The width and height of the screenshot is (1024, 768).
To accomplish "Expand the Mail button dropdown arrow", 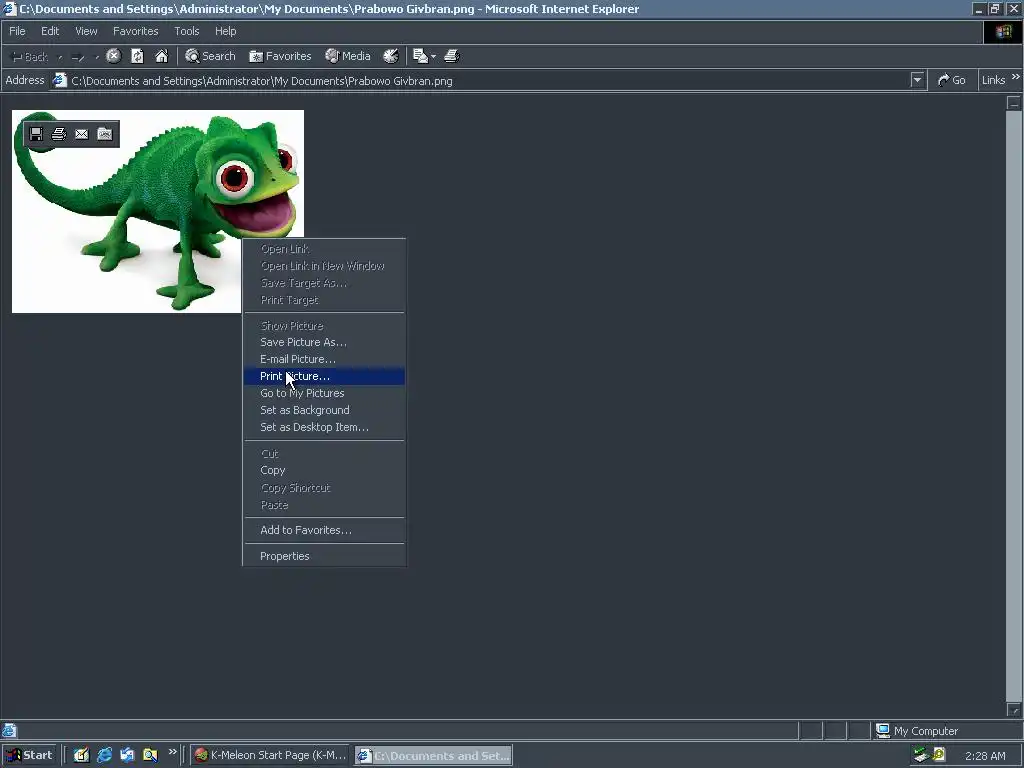I will 434,57.
